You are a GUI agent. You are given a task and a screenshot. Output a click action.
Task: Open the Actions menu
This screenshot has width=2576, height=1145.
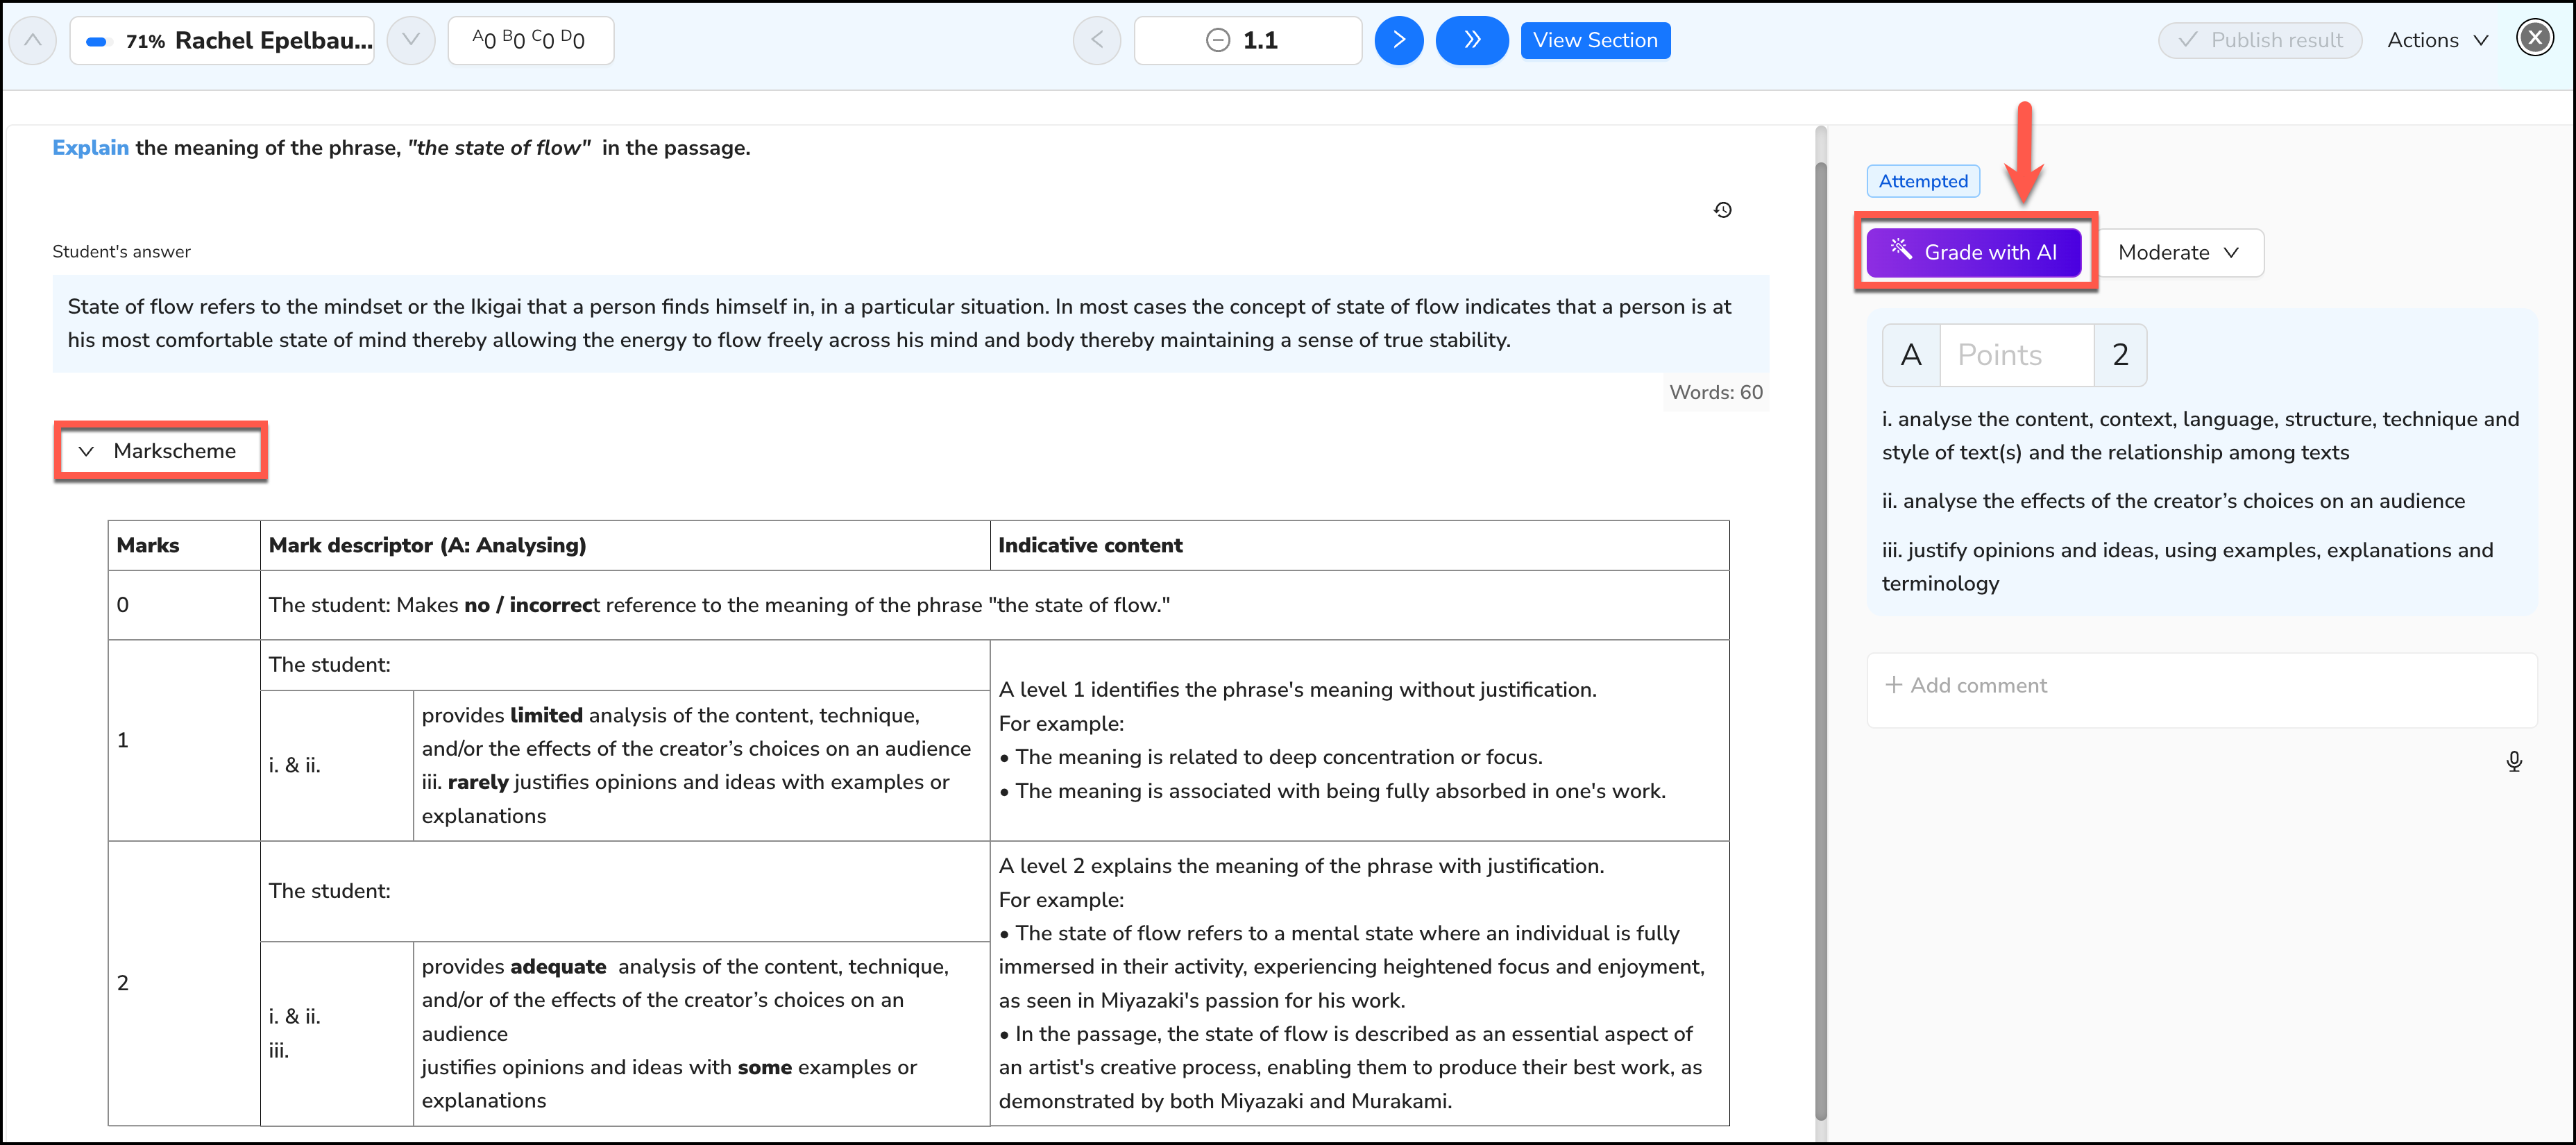point(2437,40)
